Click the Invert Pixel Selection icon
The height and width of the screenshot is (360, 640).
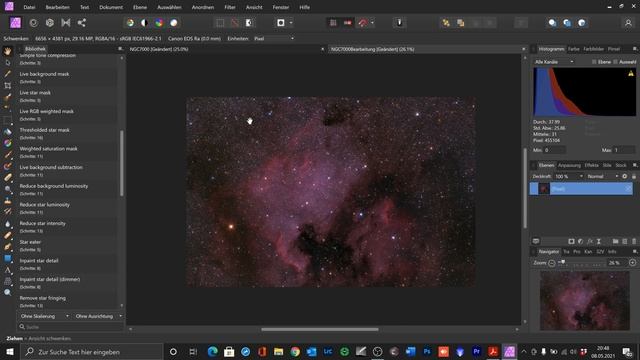pyautogui.click(x=249, y=23)
